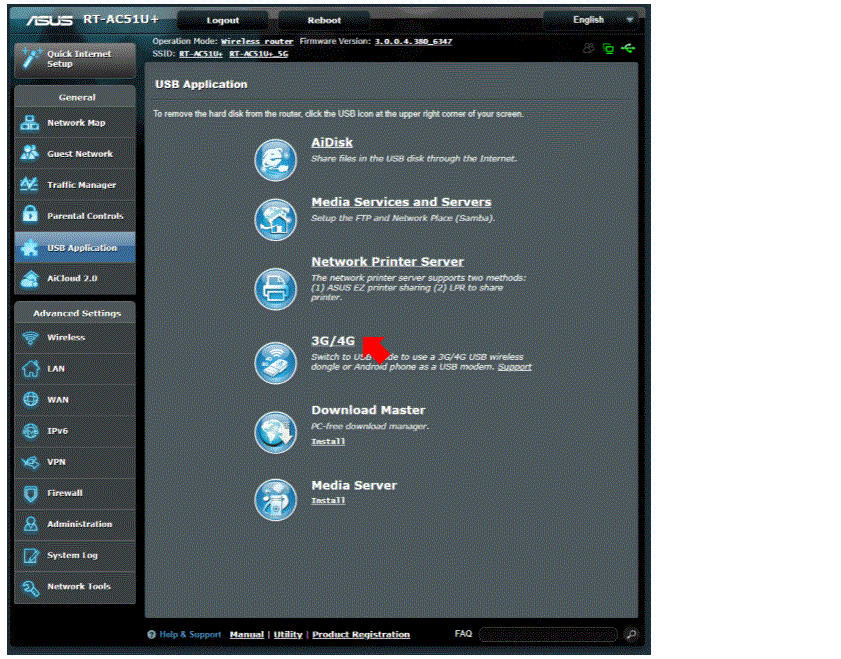Open Parental Controls section

coord(75,216)
